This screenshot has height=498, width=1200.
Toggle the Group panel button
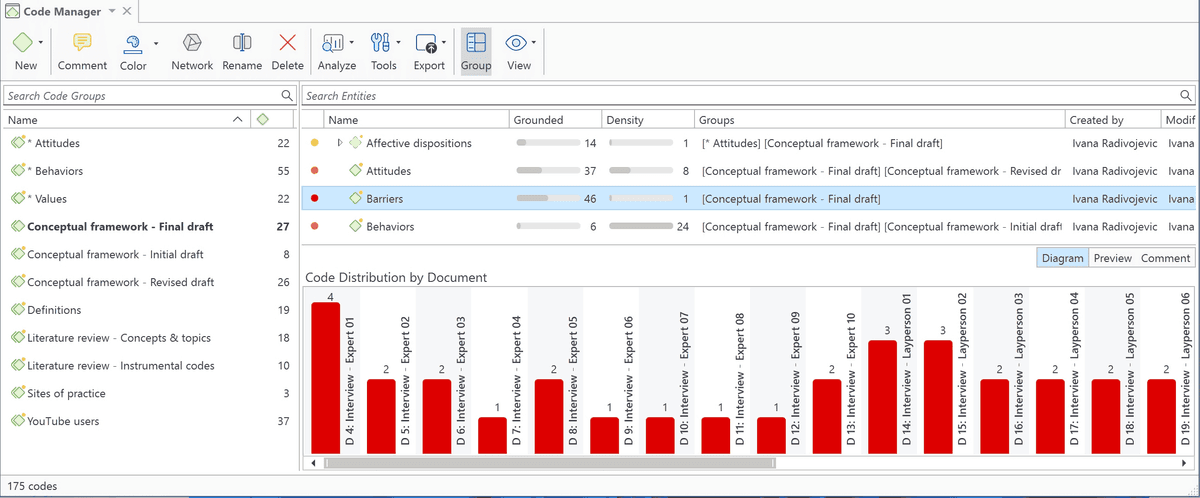coord(476,51)
